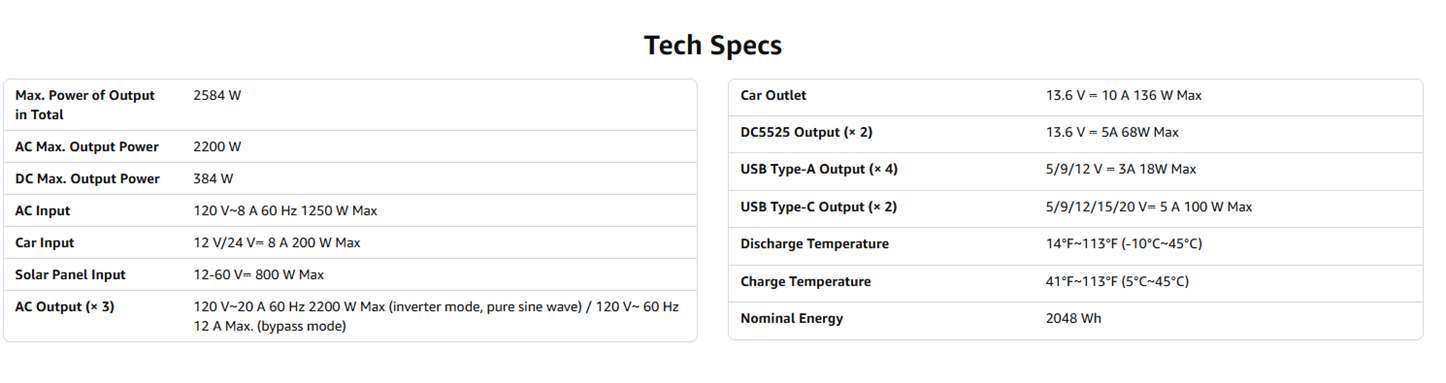Click the Car Outlet row label
Viewport: 1446px width, 383px height.
coord(773,96)
